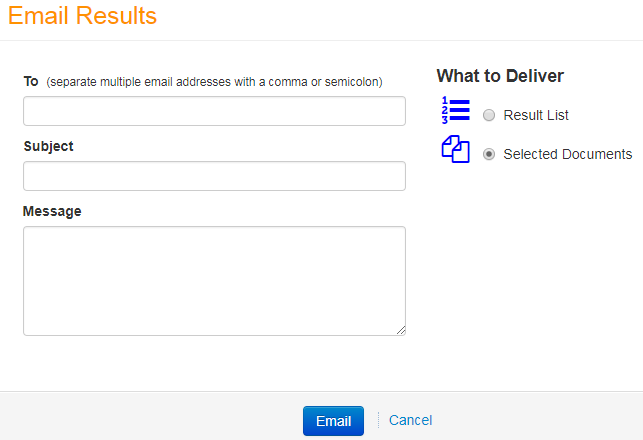Screen dimensions: 643x440
Task: Click the bold To label
Action: click(31, 81)
